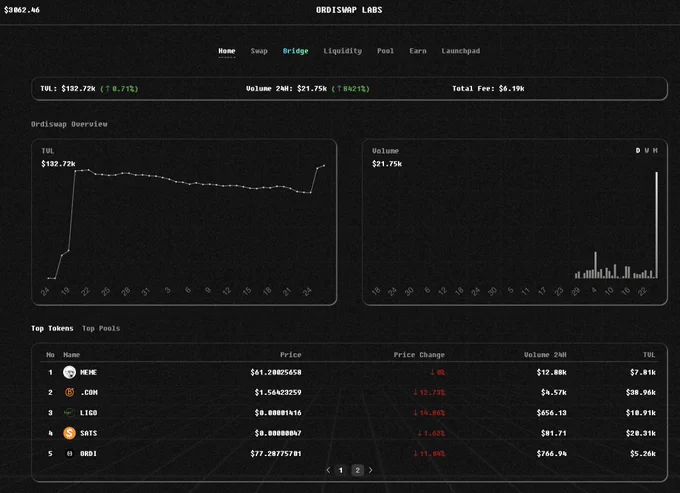
Task: Switch to Top Tokens list
Action: click(x=52, y=328)
